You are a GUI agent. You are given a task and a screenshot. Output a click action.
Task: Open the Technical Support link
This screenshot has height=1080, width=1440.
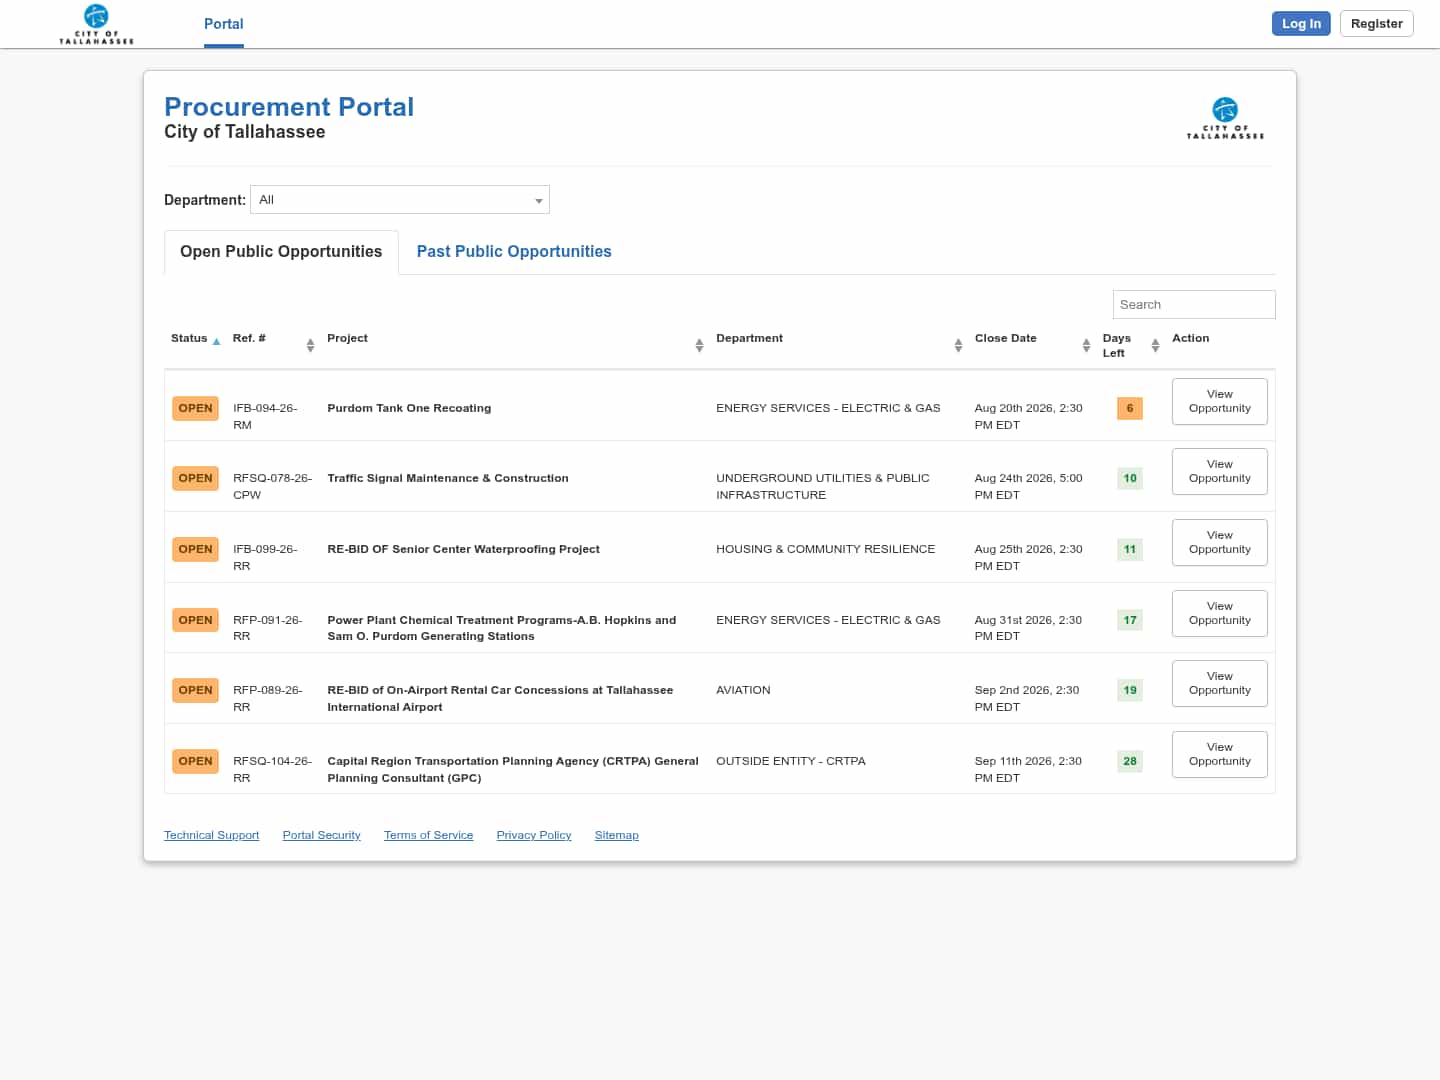point(211,835)
